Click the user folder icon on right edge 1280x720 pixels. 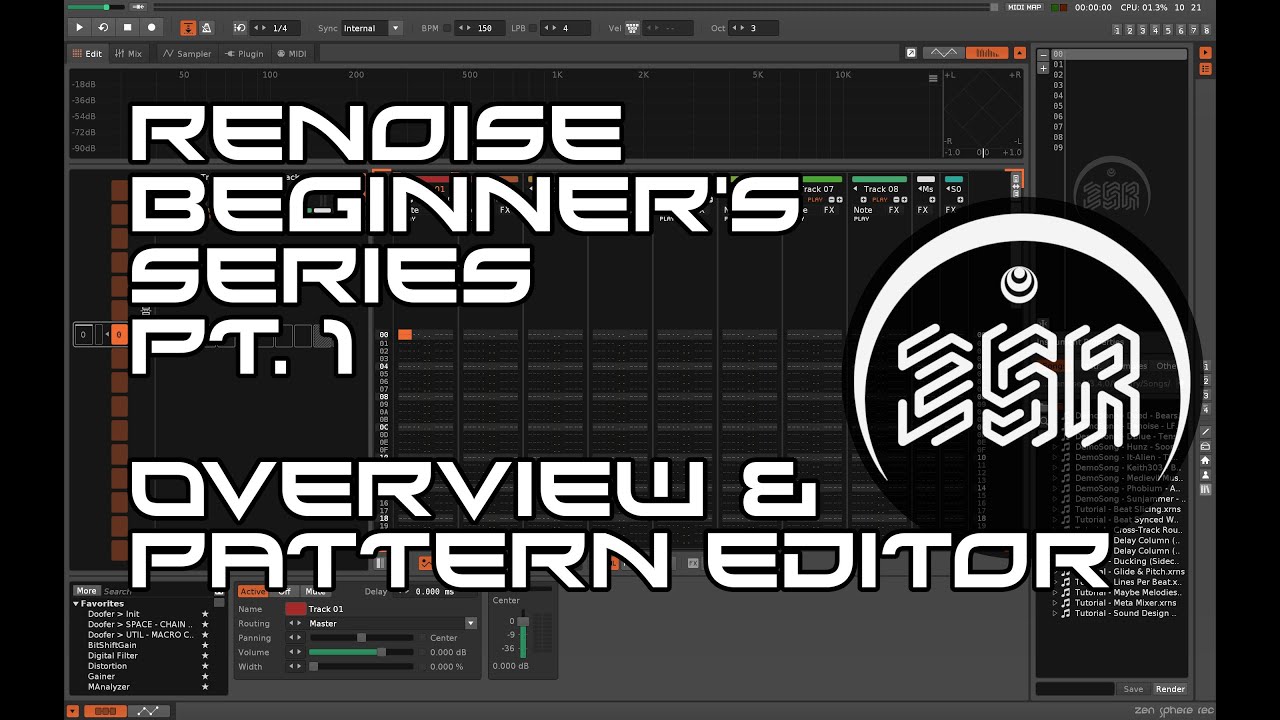click(1205, 475)
